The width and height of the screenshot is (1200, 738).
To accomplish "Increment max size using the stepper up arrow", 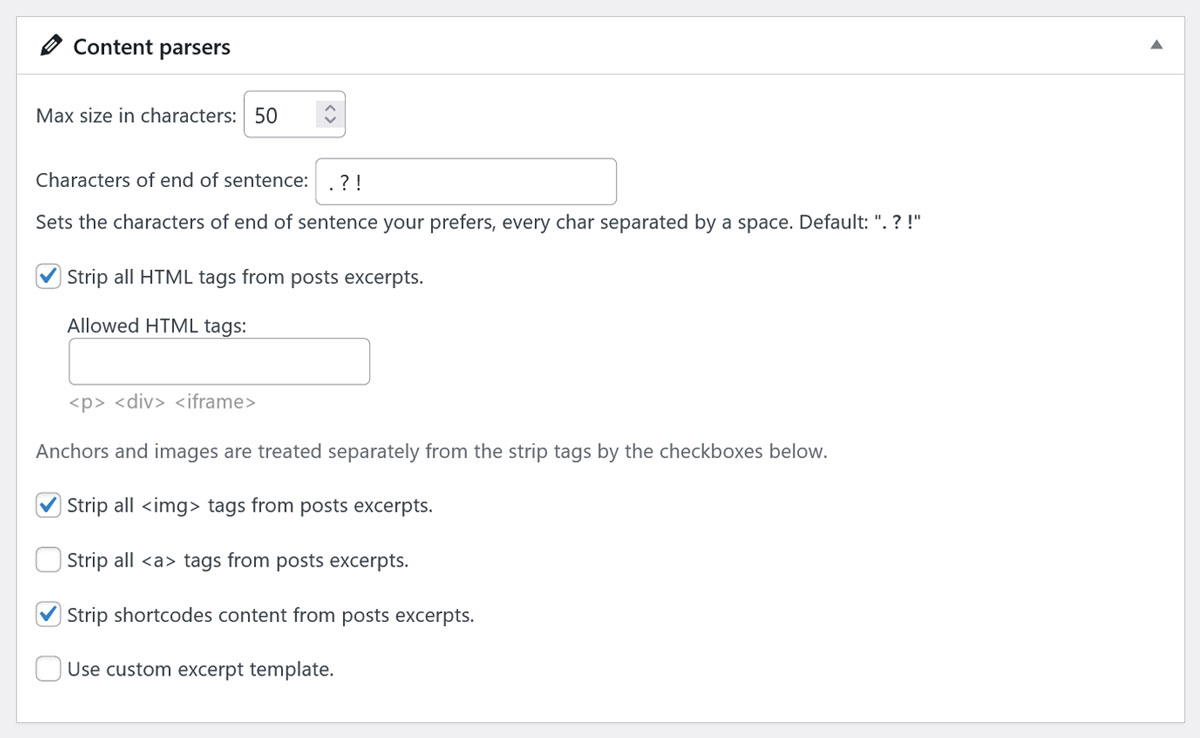I will coord(328,108).
